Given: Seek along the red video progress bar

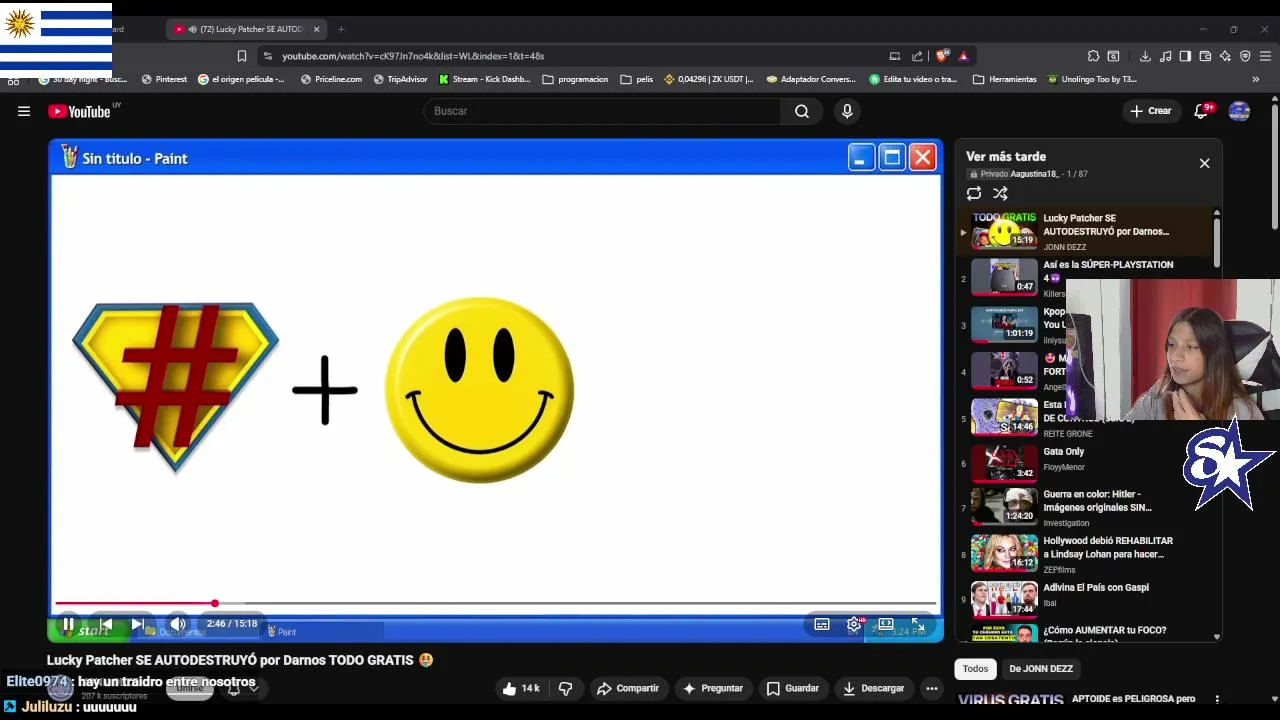Looking at the screenshot, I should 496,604.
